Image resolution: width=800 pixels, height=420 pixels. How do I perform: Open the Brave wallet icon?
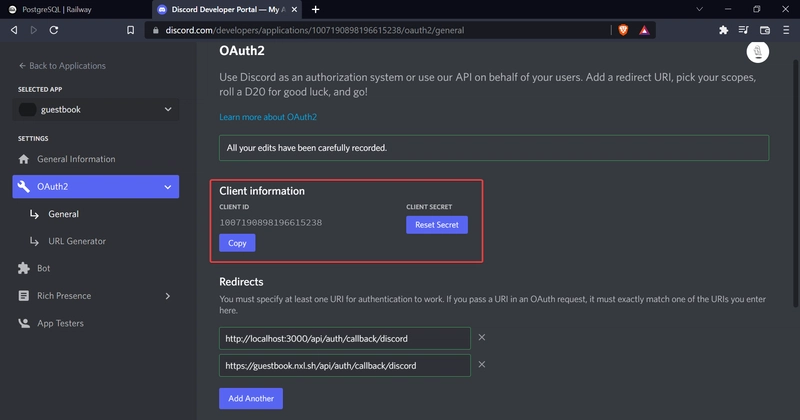(x=764, y=30)
